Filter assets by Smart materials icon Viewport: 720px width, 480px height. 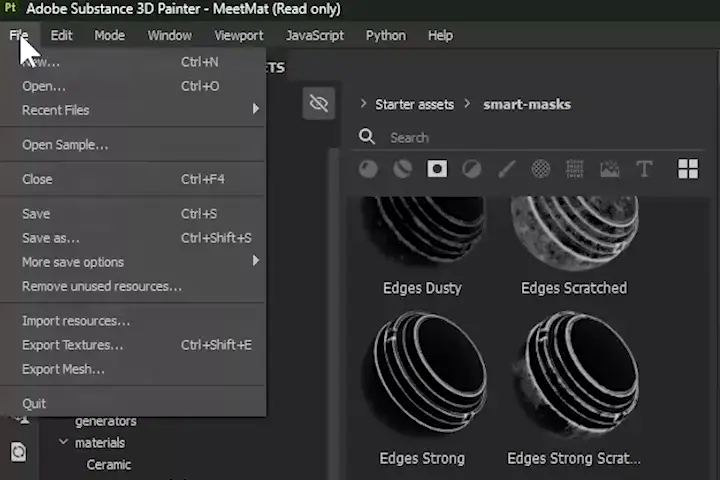tap(403, 169)
